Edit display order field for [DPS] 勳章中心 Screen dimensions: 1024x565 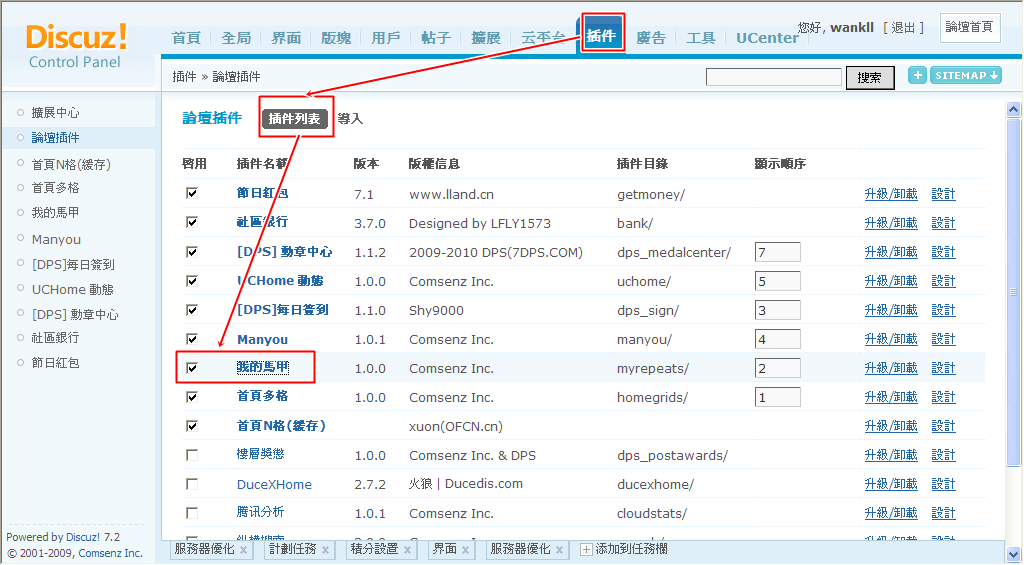(x=778, y=252)
